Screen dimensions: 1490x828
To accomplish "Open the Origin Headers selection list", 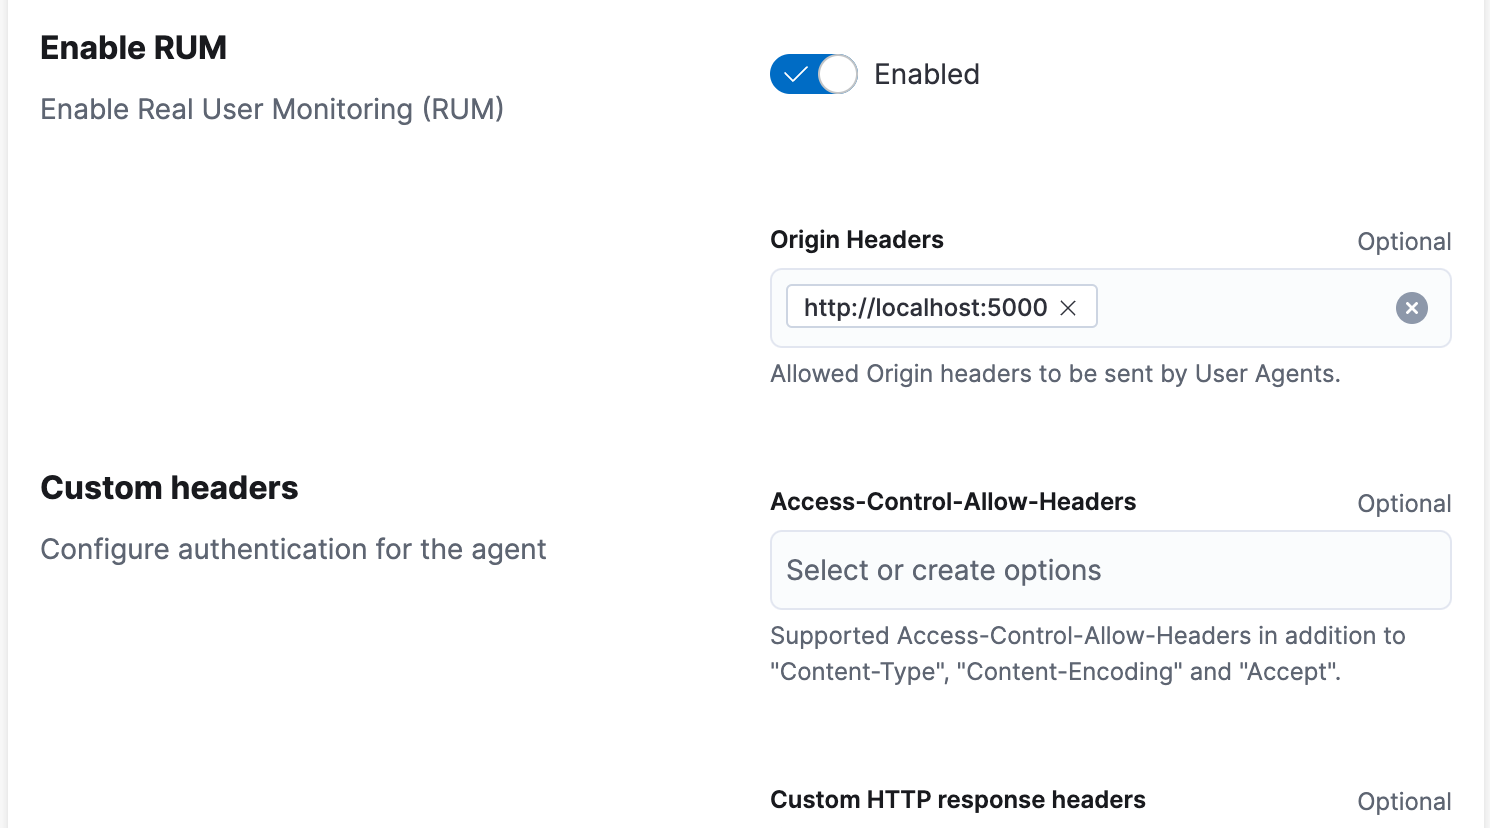I will coord(1250,308).
